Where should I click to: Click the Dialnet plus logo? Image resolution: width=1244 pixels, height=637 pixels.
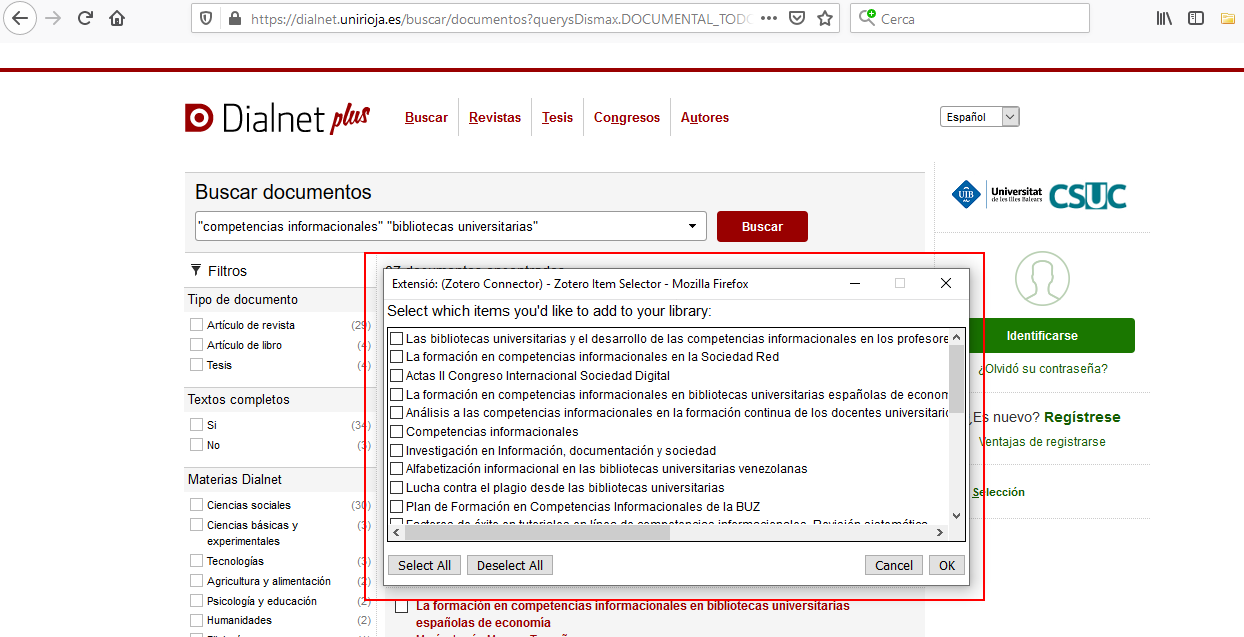click(277, 118)
